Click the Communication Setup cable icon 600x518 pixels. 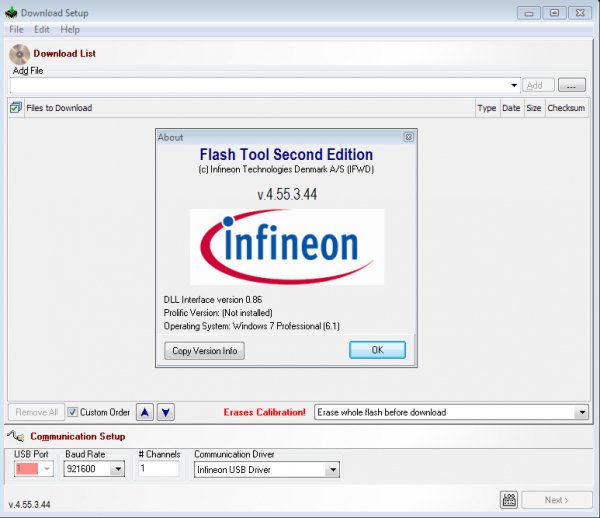(x=16, y=436)
